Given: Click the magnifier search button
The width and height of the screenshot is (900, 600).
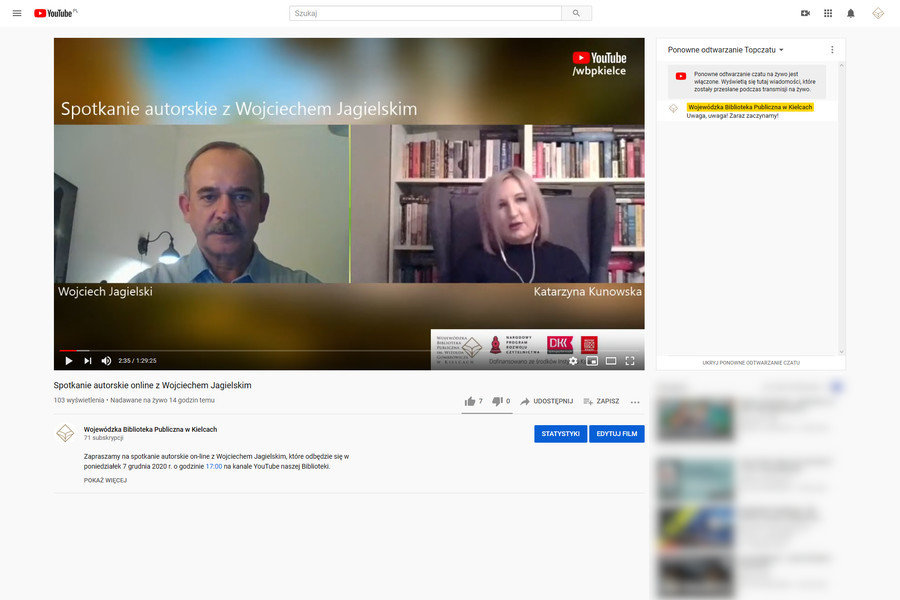Looking at the screenshot, I should tap(576, 13).
